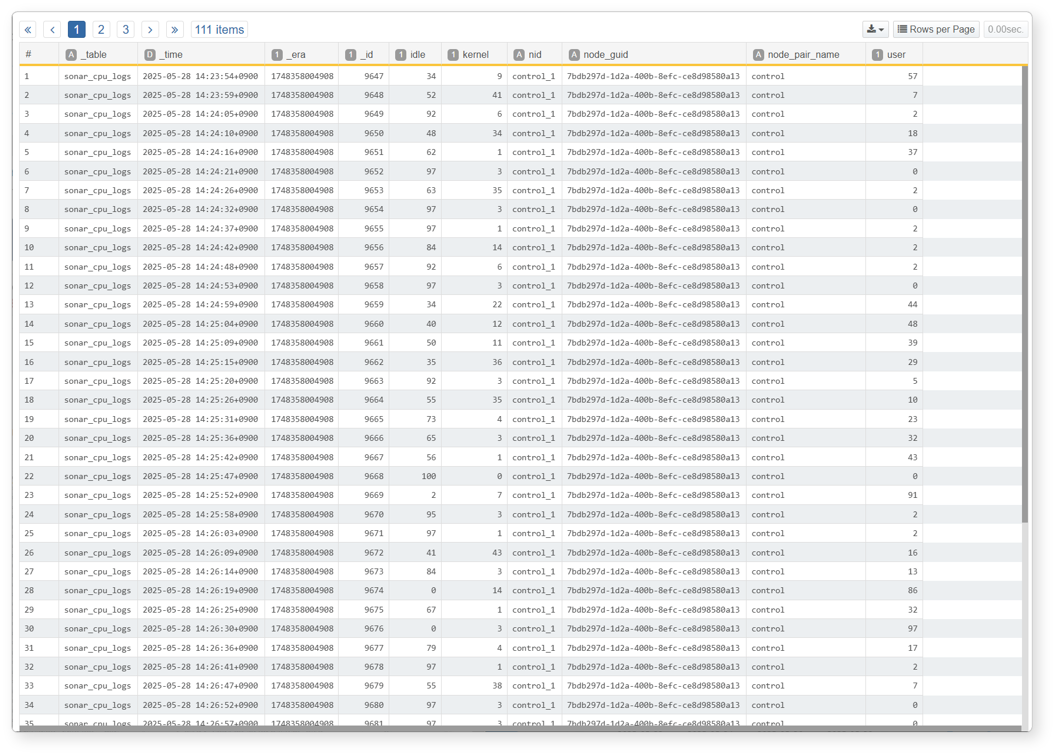Click the numeric type icon beside _era header
The image size is (1055, 755).
click(277, 55)
